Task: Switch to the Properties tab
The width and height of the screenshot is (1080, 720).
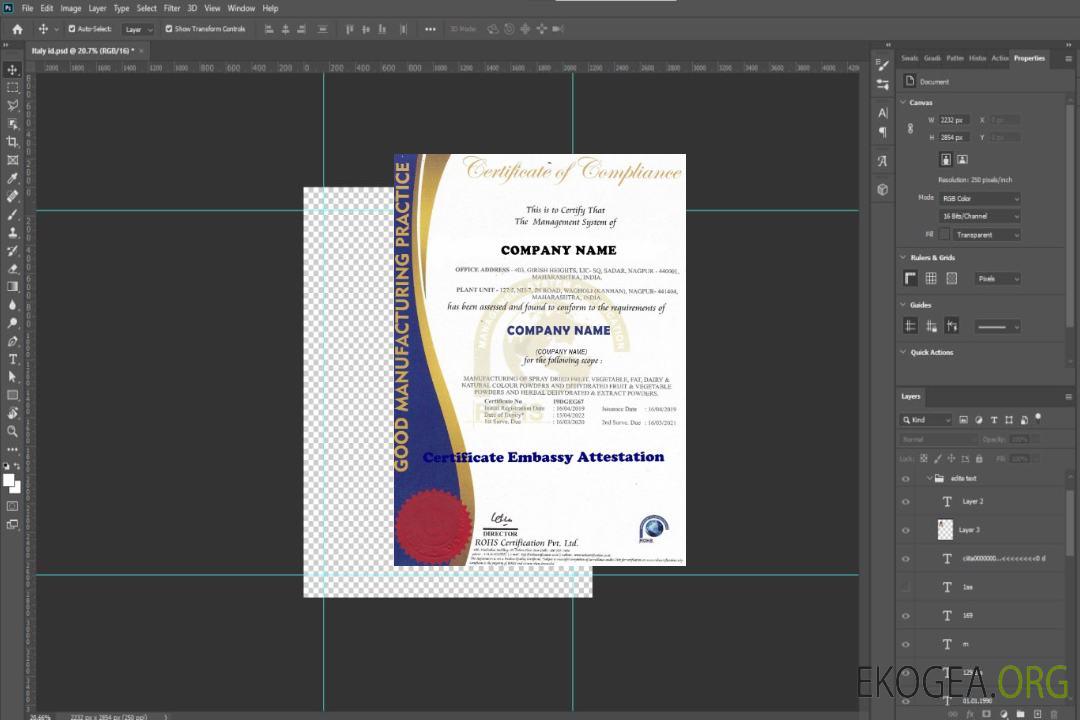Action: (x=1029, y=58)
